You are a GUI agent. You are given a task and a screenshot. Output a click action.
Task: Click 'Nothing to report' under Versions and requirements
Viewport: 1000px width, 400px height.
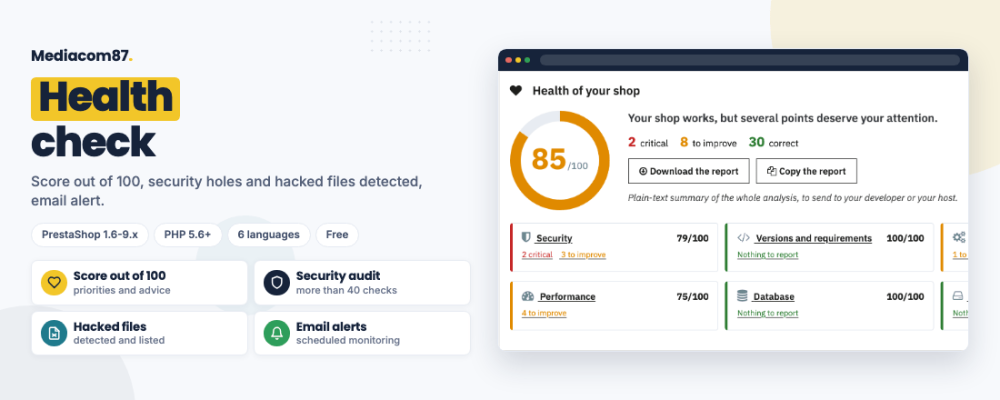tap(768, 255)
